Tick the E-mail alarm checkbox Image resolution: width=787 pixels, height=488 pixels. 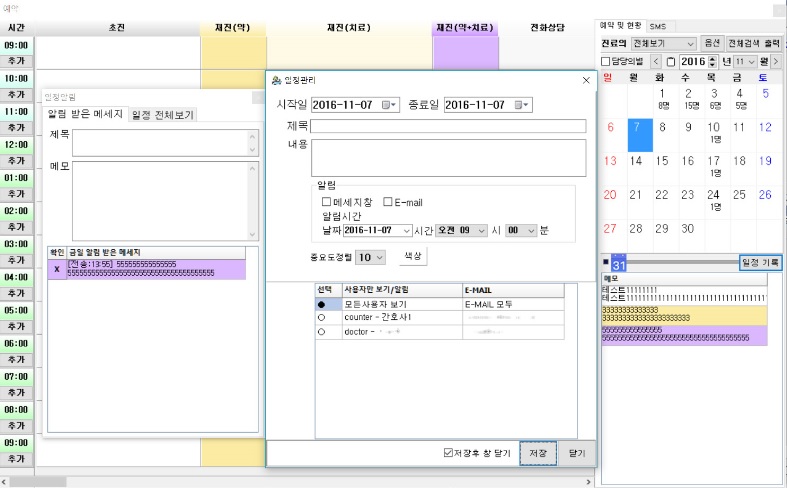click(x=389, y=202)
